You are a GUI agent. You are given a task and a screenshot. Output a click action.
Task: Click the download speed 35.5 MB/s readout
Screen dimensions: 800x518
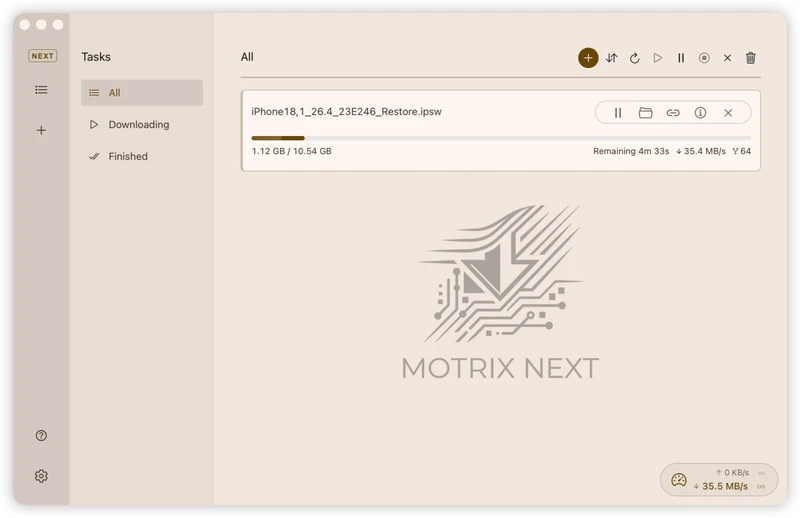[x=721, y=486]
